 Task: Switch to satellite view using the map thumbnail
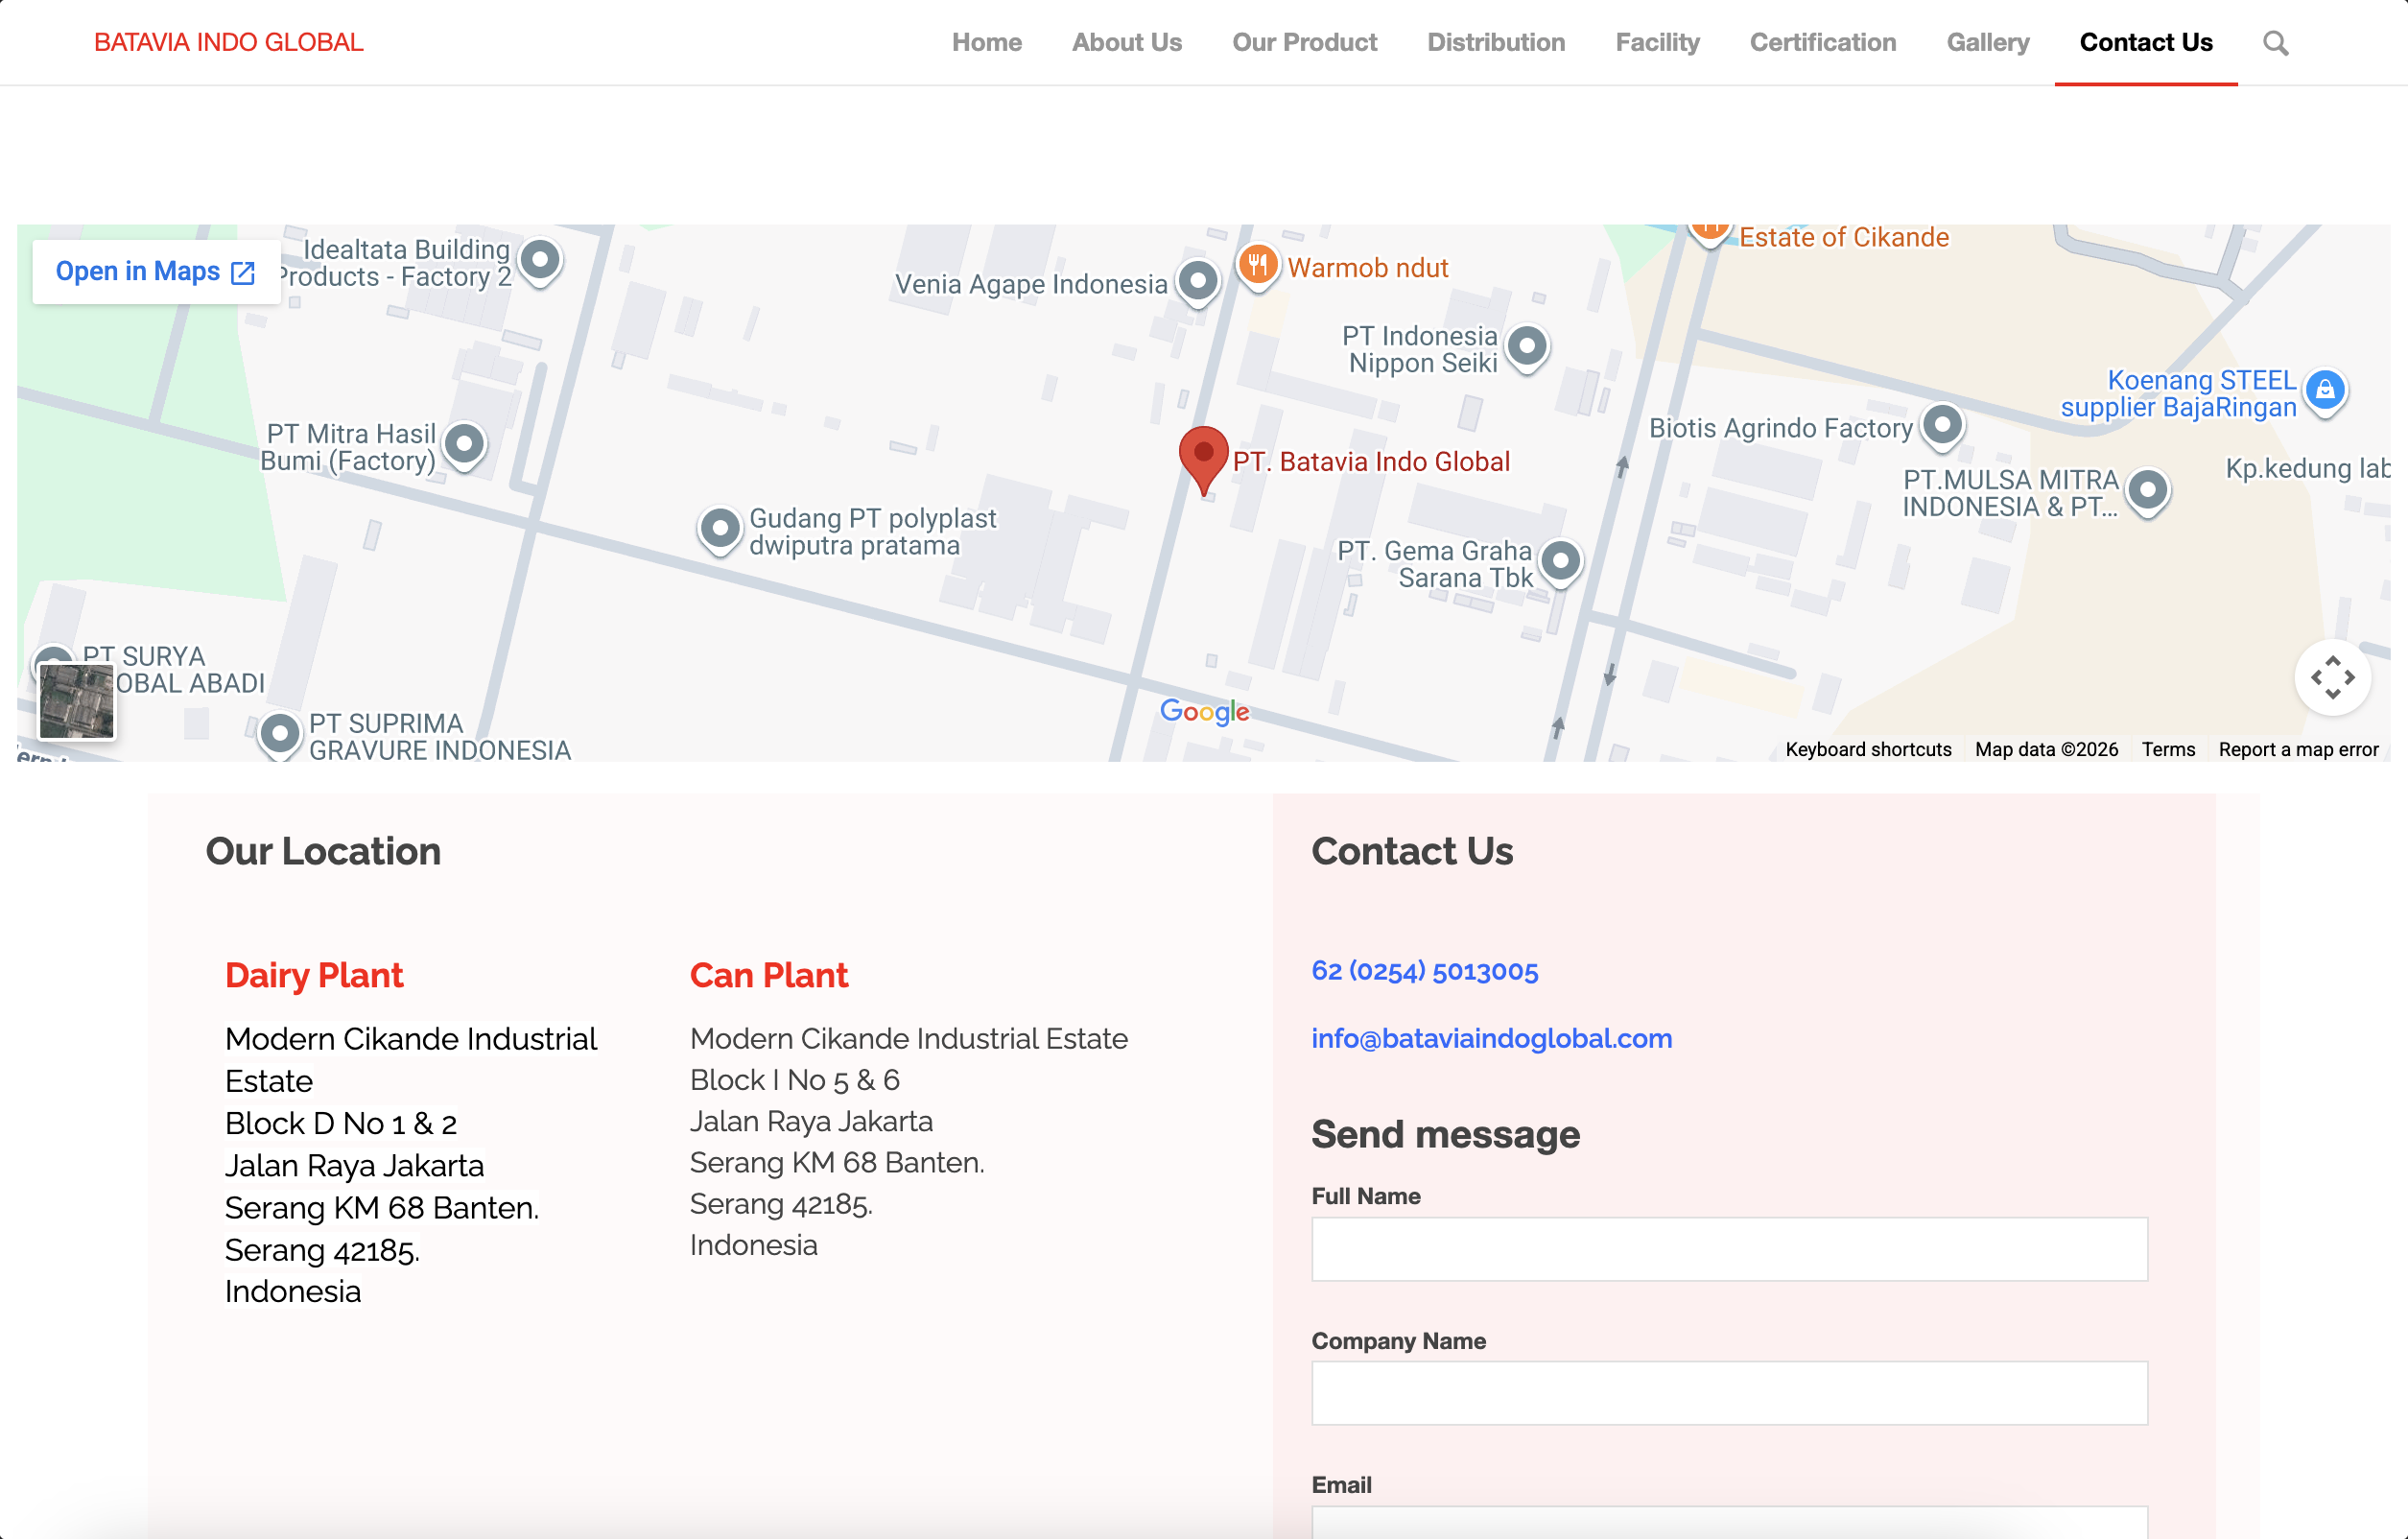77,702
